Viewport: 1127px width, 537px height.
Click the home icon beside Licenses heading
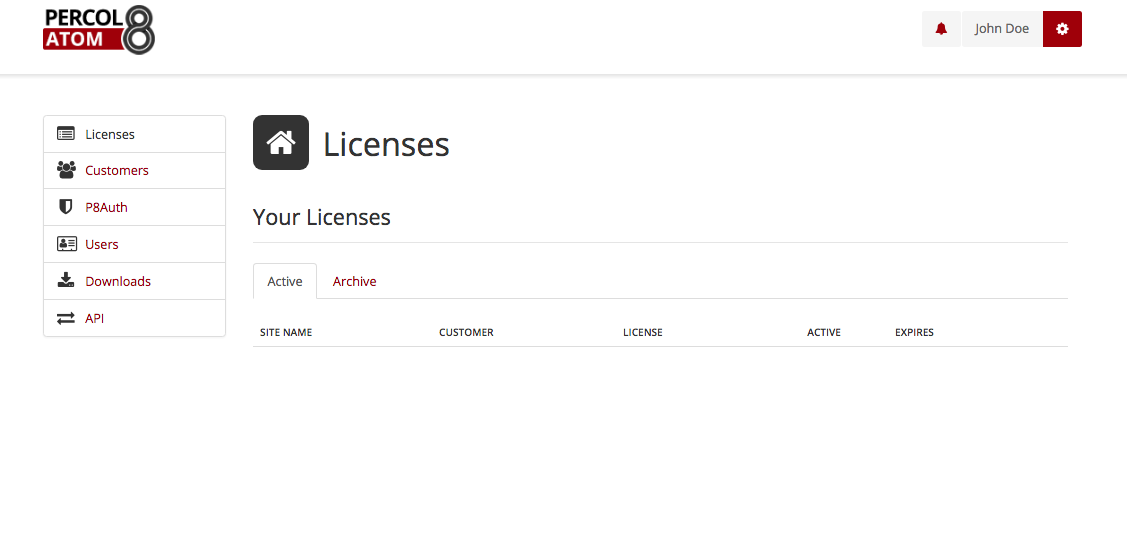pos(281,142)
